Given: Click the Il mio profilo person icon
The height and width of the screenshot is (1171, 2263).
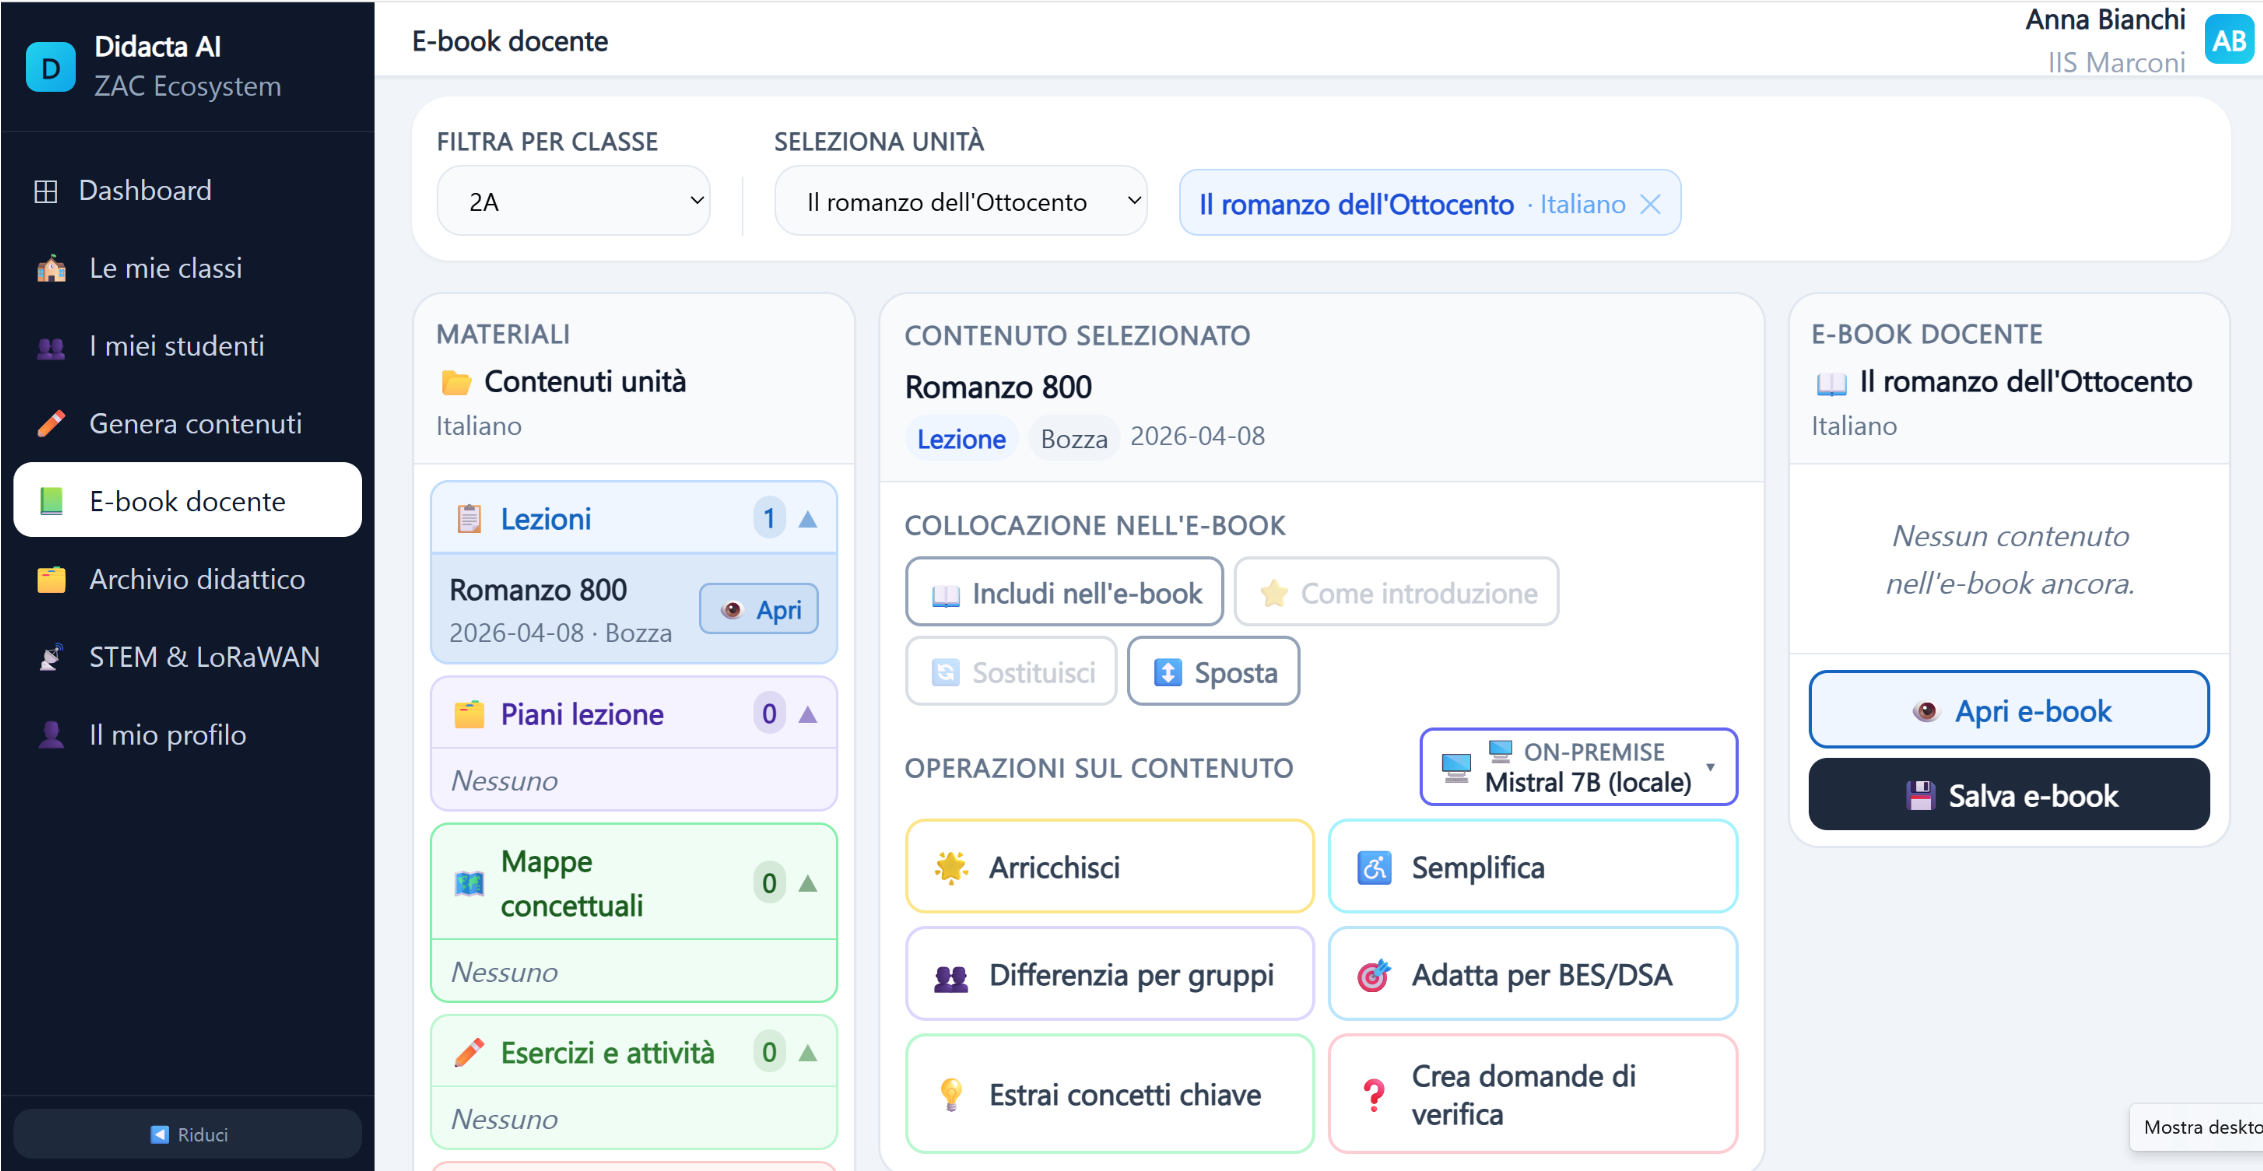Looking at the screenshot, I should point(51,735).
